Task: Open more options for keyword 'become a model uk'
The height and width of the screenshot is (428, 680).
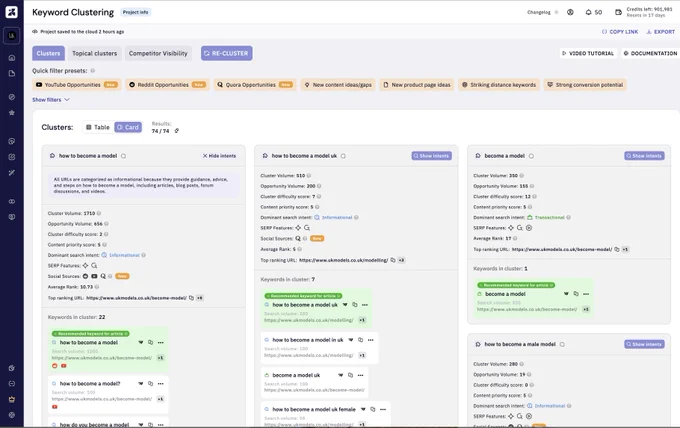Action: coord(361,375)
